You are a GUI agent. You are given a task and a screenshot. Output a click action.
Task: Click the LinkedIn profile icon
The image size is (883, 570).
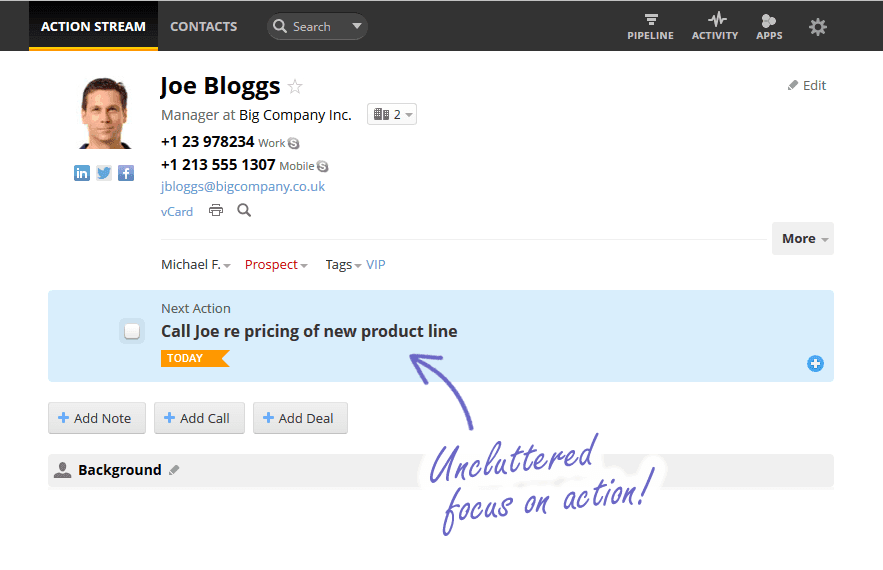tap(82, 173)
